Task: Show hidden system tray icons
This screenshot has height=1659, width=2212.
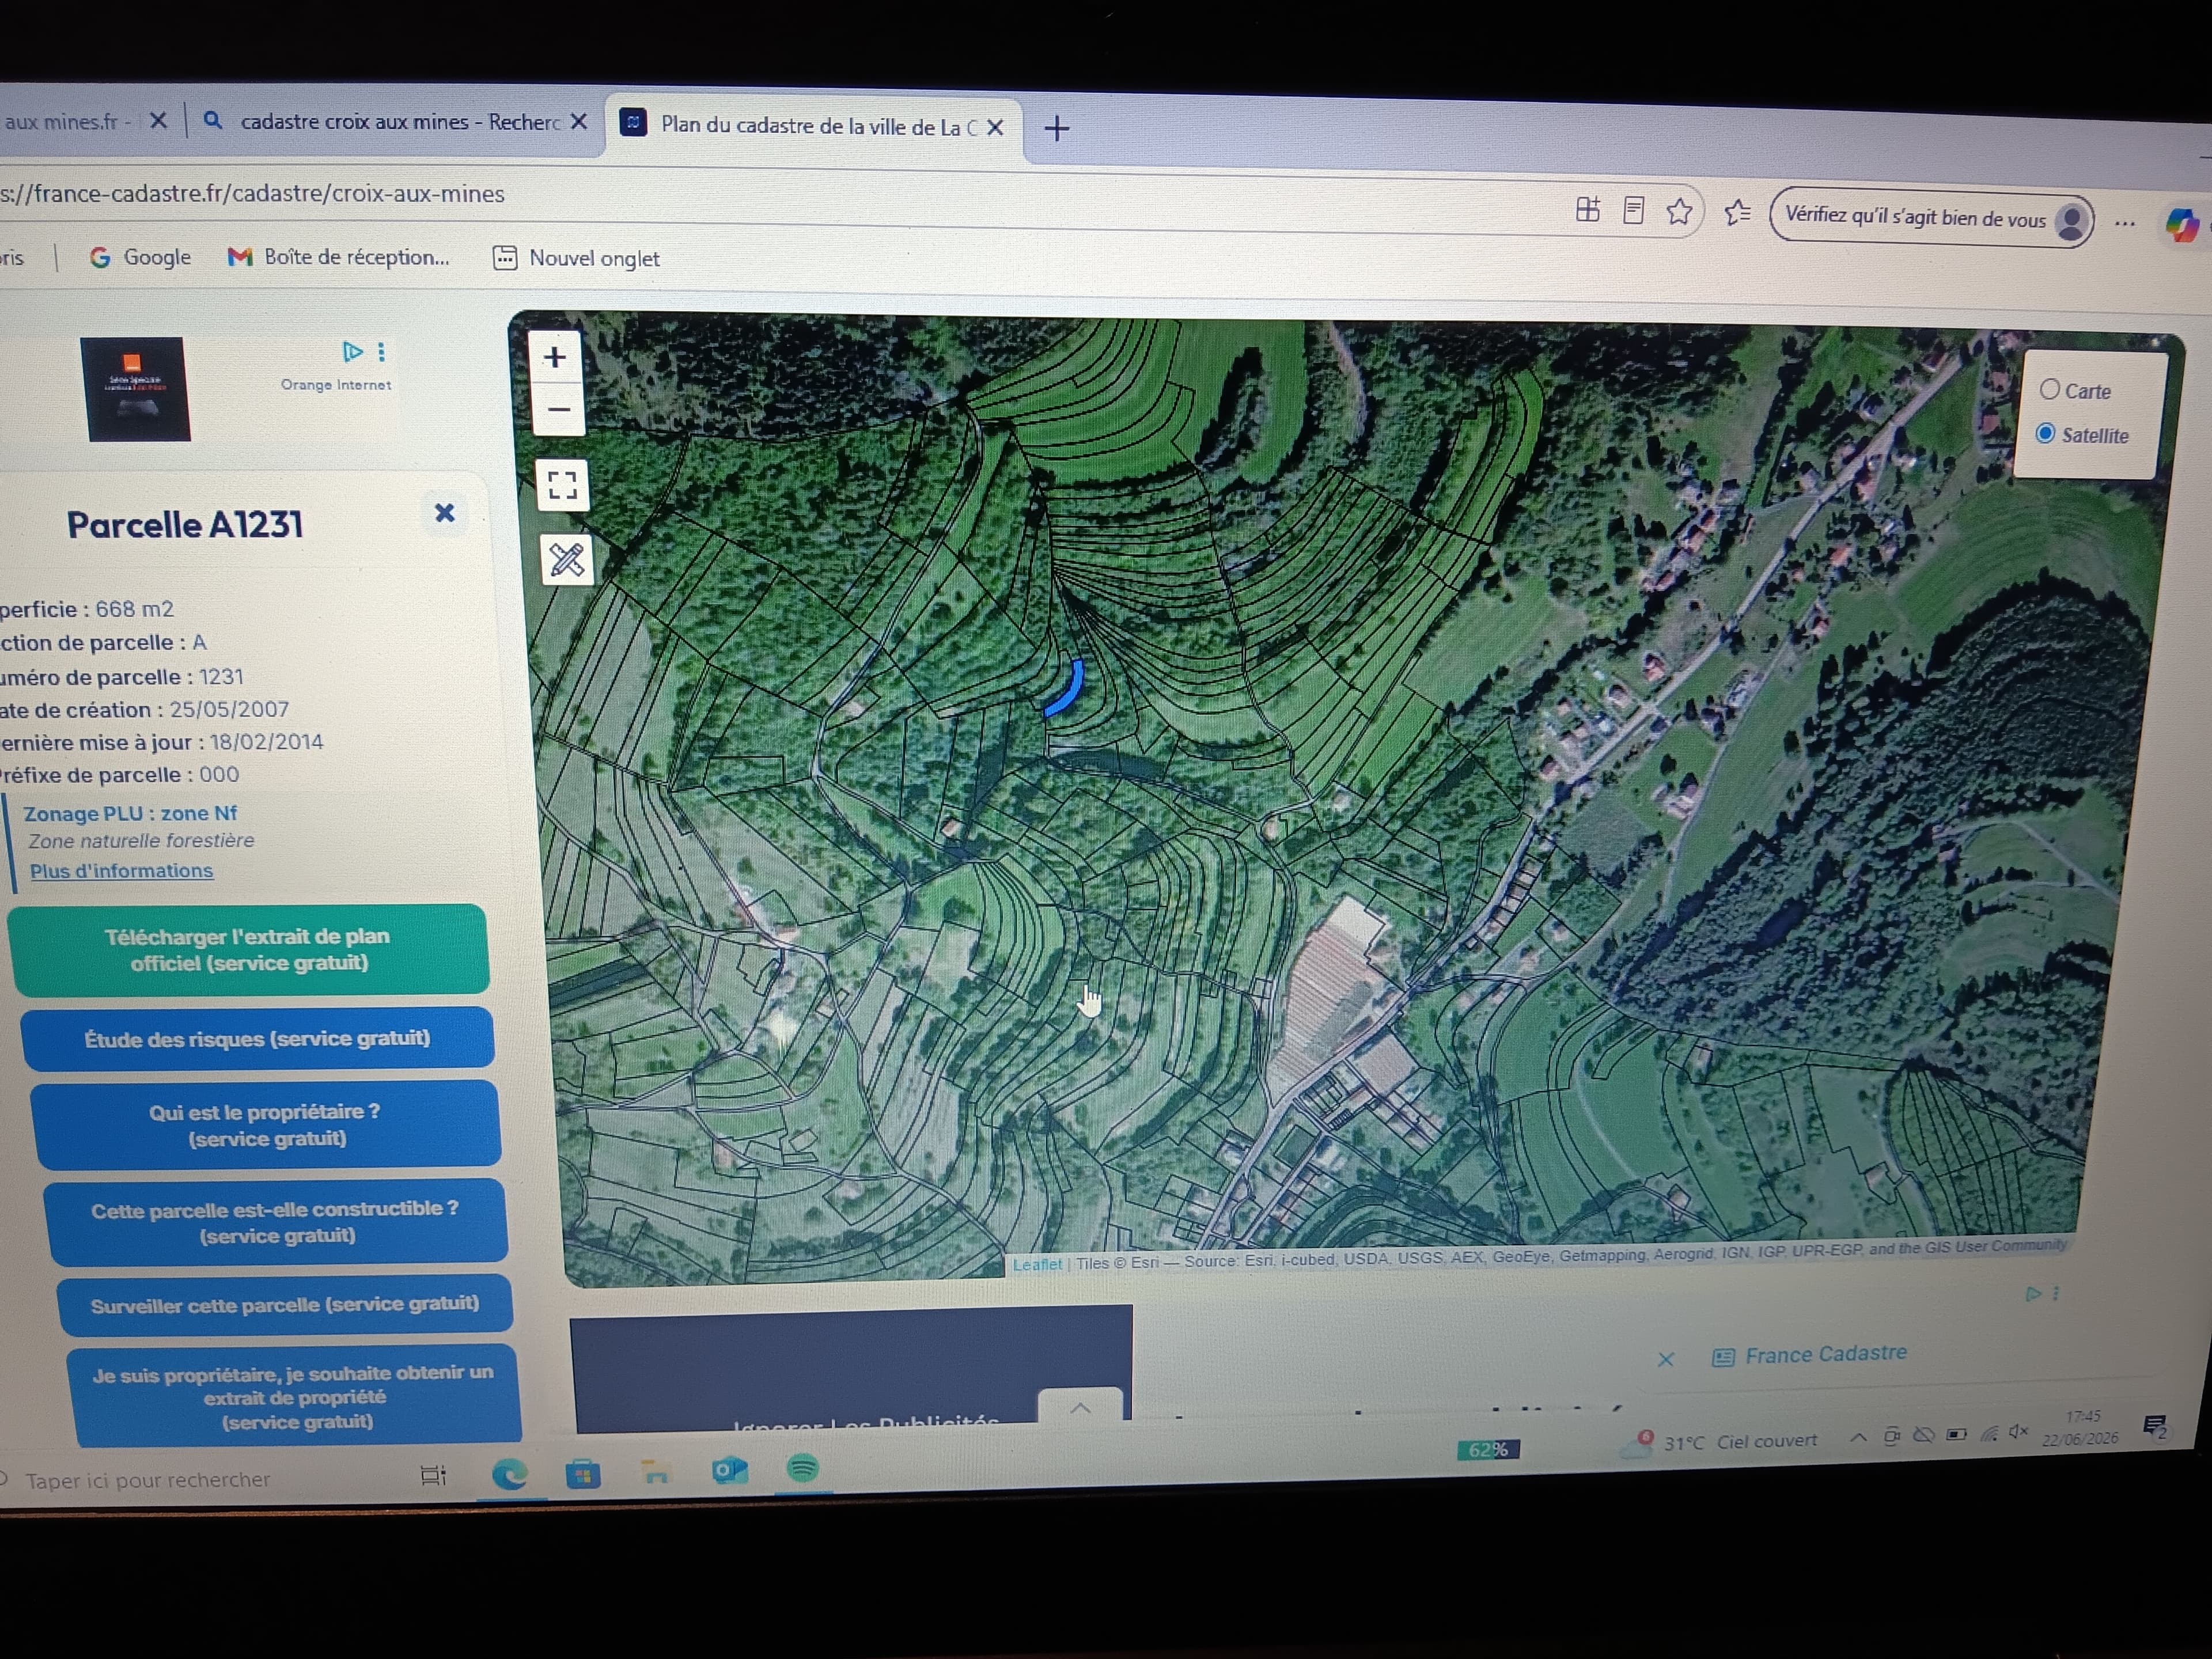Action: point(1858,1437)
